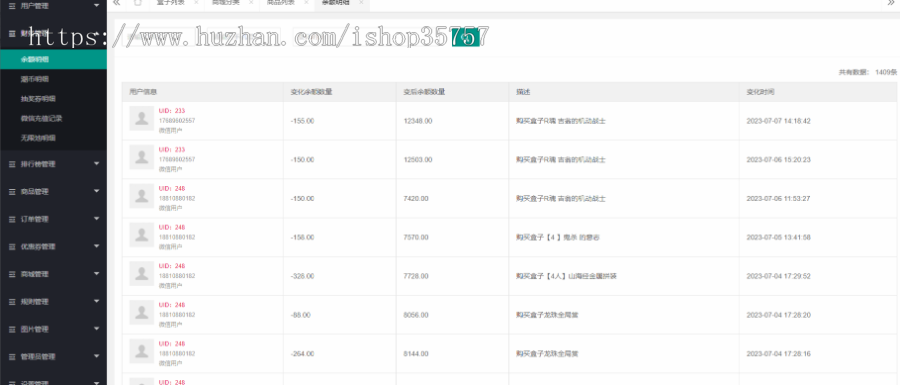The height and width of the screenshot is (385, 900).
Task: Expand the 图片管理 menu arrow
Action: coord(96,329)
